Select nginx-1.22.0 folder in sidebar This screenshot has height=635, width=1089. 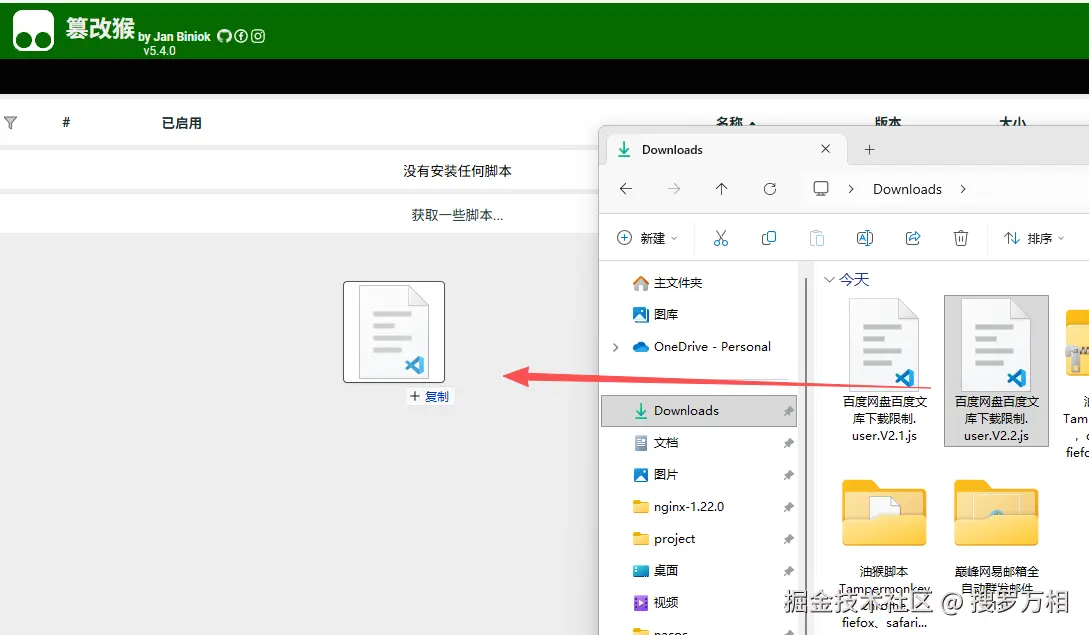pos(679,506)
